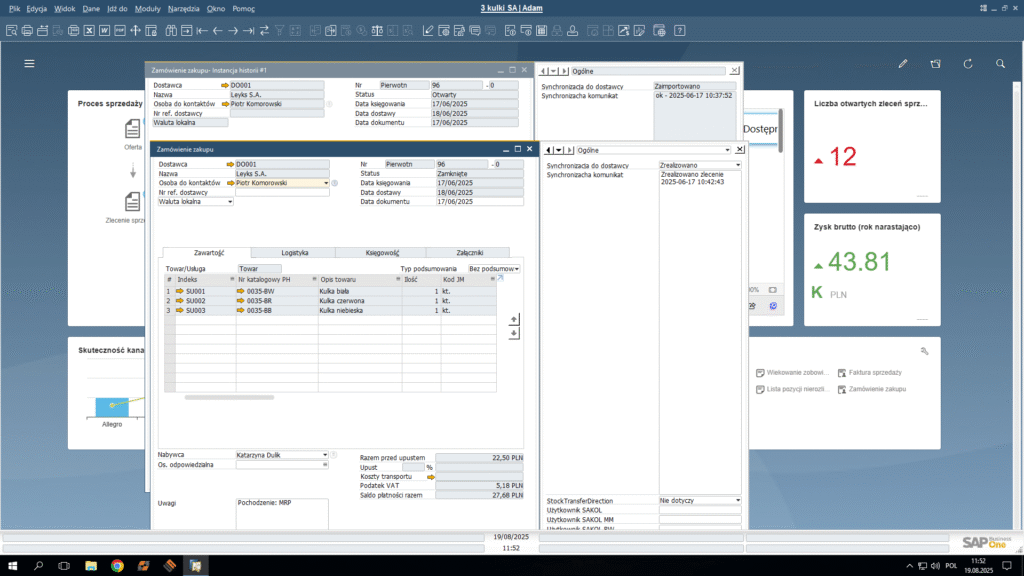
Task: Switch to the Logistyka tab
Action: coord(295,253)
